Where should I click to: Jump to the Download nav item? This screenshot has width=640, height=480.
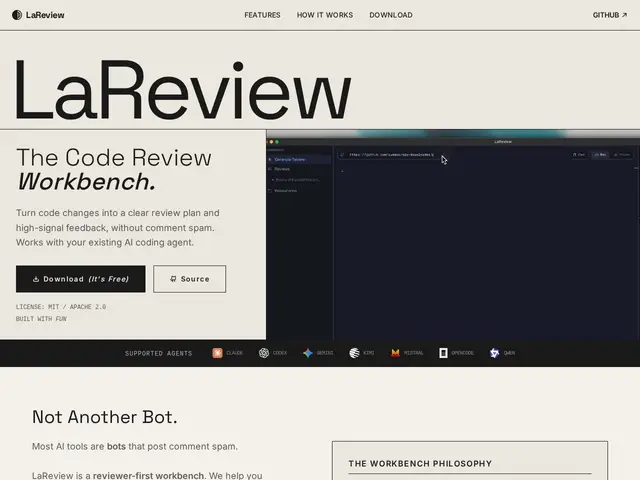coord(391,15)
